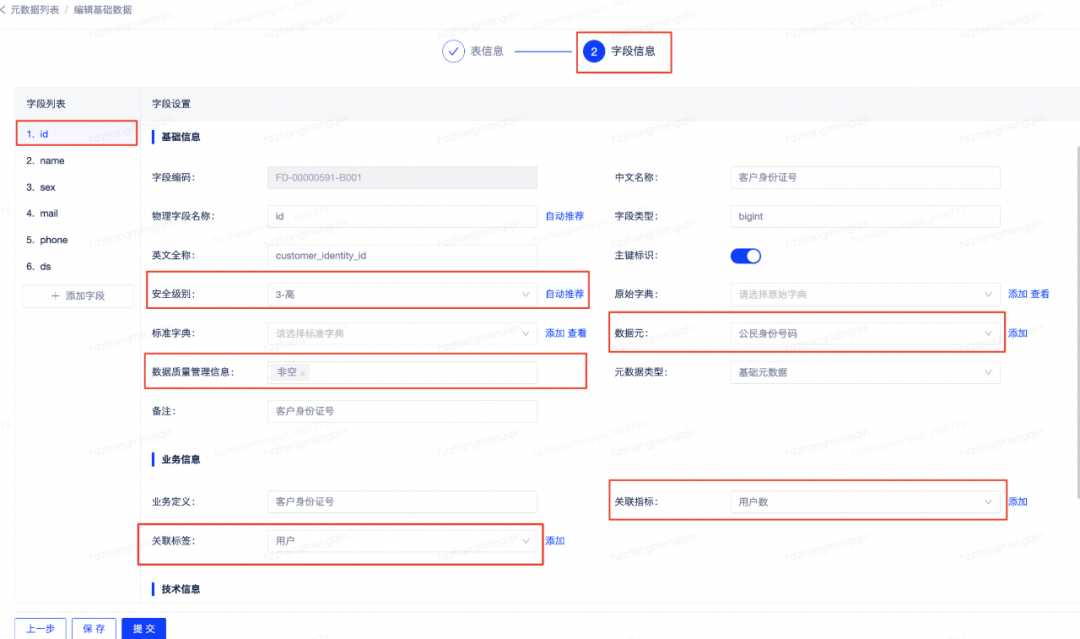Click the checkmark icon on 表信息 step
The width and height of the screenshot is (1080, 639).
452,51
